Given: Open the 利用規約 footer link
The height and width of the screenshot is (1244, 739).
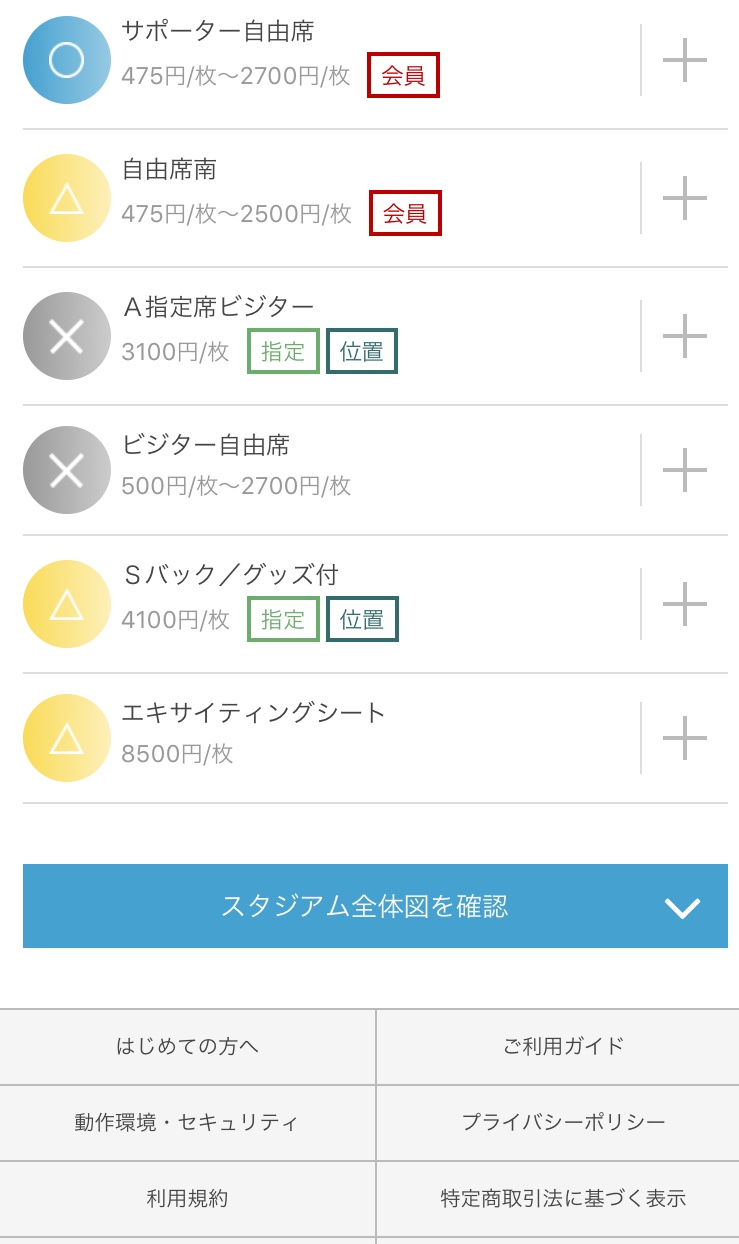Looking at the screenshot, I should (x=187, y=1198).
